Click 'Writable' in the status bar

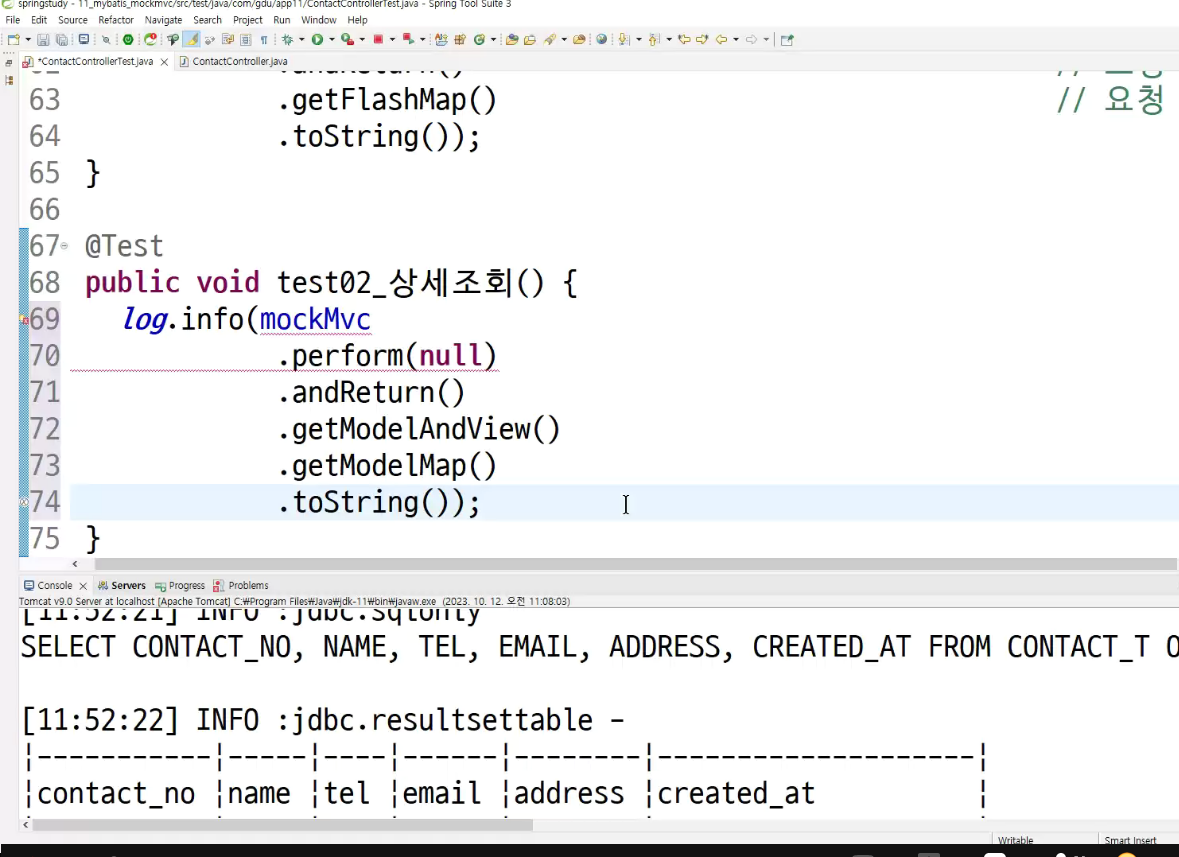click(1015, 840)
